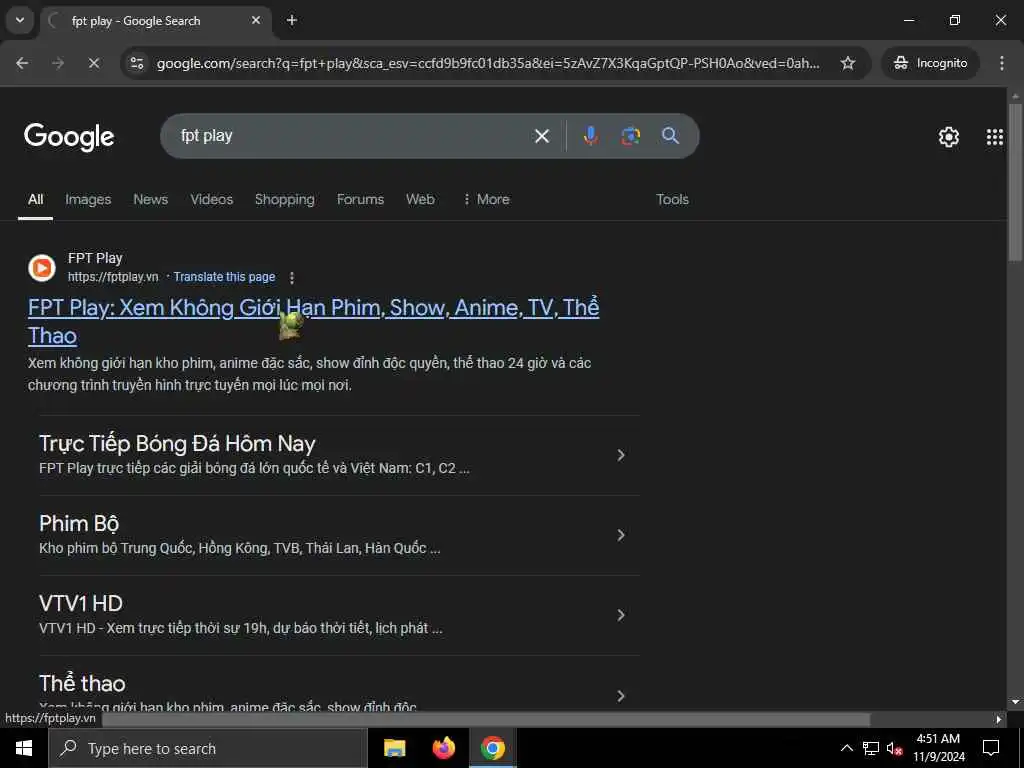Go back to previous page
This screenshot has height=768, width=1024.
22,63
